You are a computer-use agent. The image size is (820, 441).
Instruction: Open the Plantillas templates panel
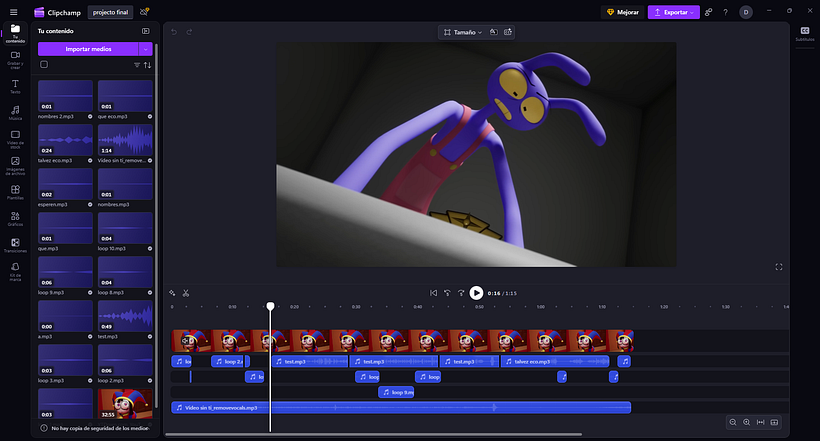pos(15,190)
